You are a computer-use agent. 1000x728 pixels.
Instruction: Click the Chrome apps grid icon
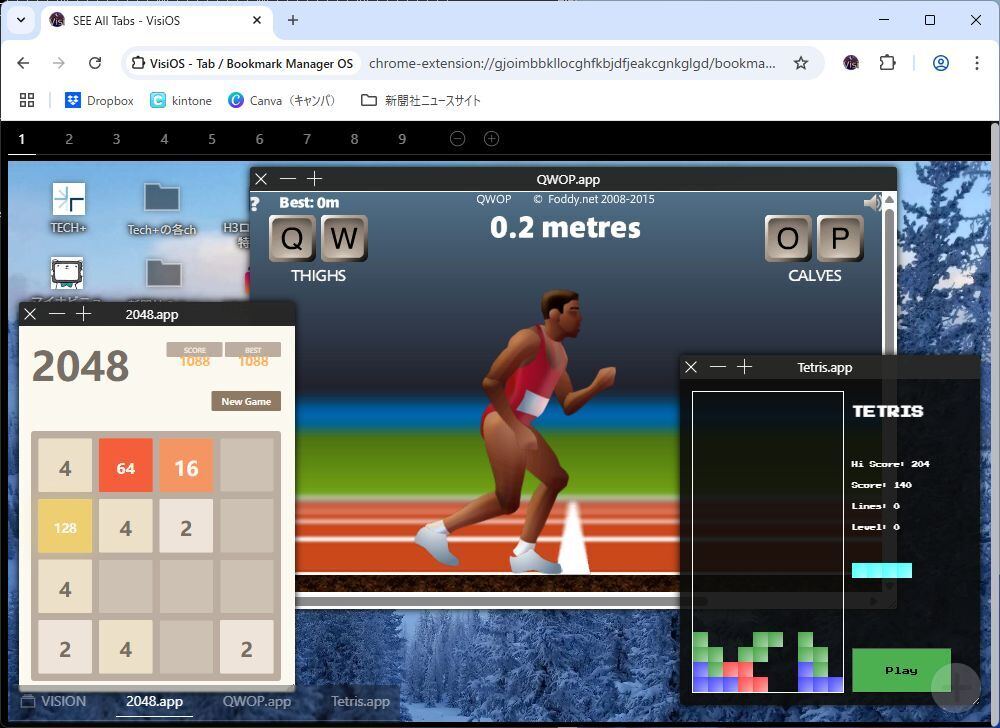27,100
